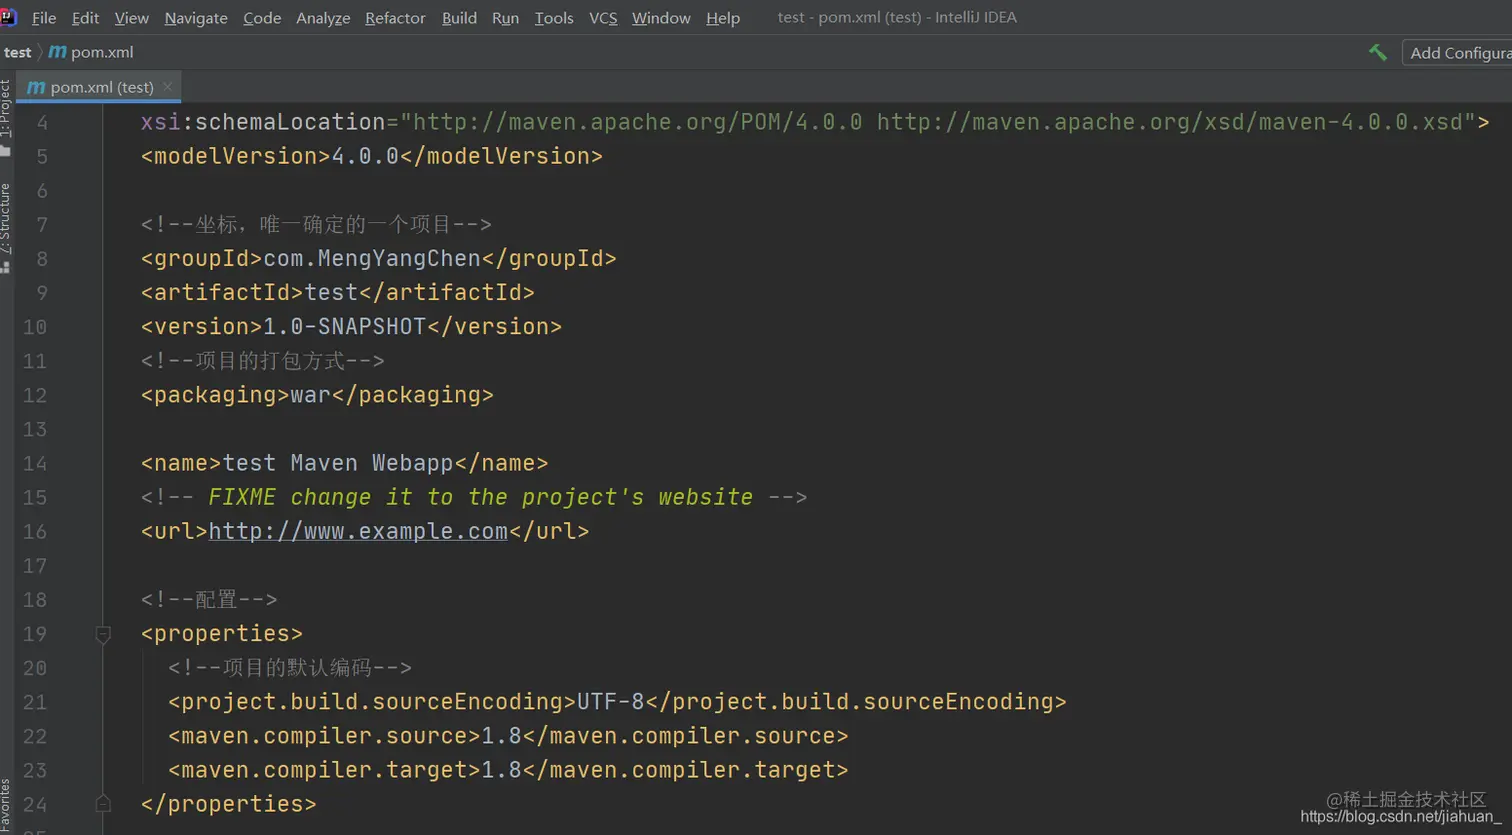1512x835 pixels.
Task: Click the xsi:schemaLocation attribute name
Action: coord(263,122)
